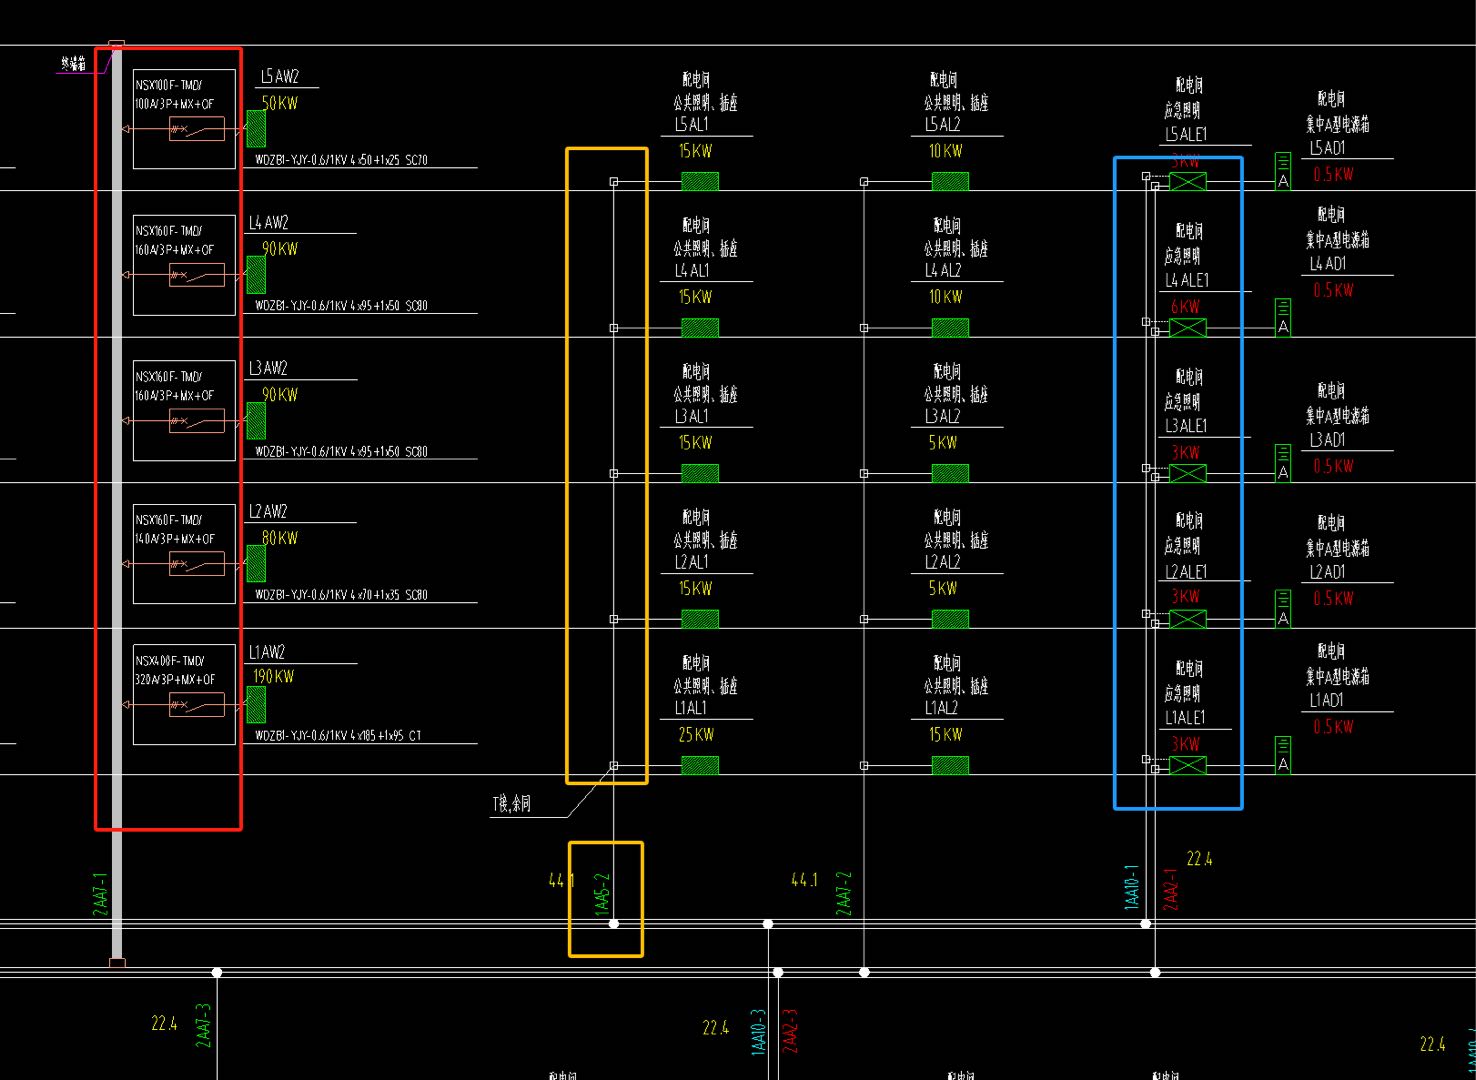This screenshot has width=1476, height=1080.
Task: Click the cyan vertical 1AA10-3 circuit label
Action: pos(758,1031)
